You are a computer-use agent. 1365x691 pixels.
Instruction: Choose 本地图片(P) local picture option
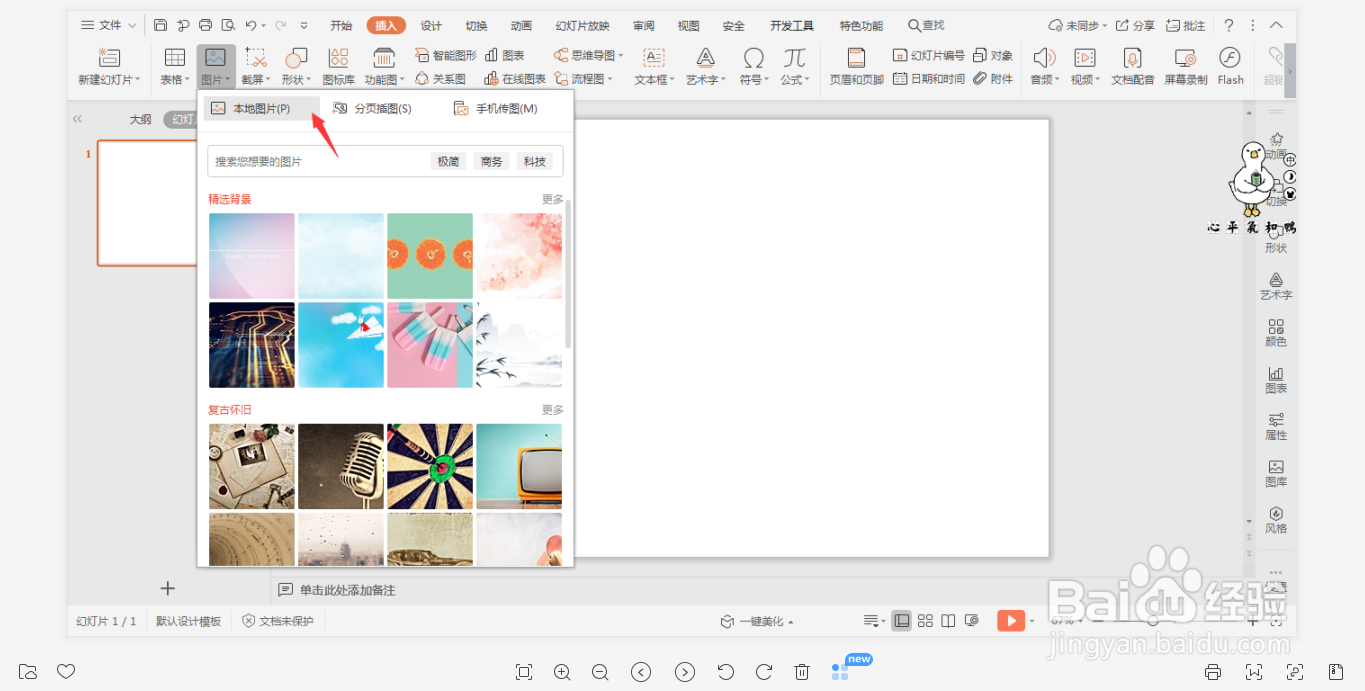[262, 108]
